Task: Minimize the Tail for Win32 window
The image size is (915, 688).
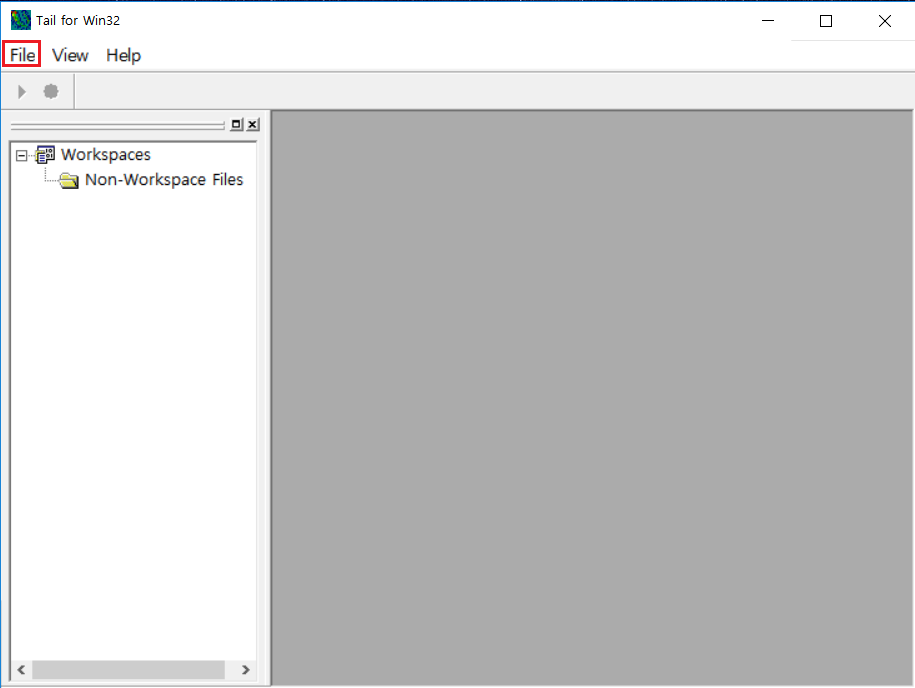Action: click(x=768, y=21)
